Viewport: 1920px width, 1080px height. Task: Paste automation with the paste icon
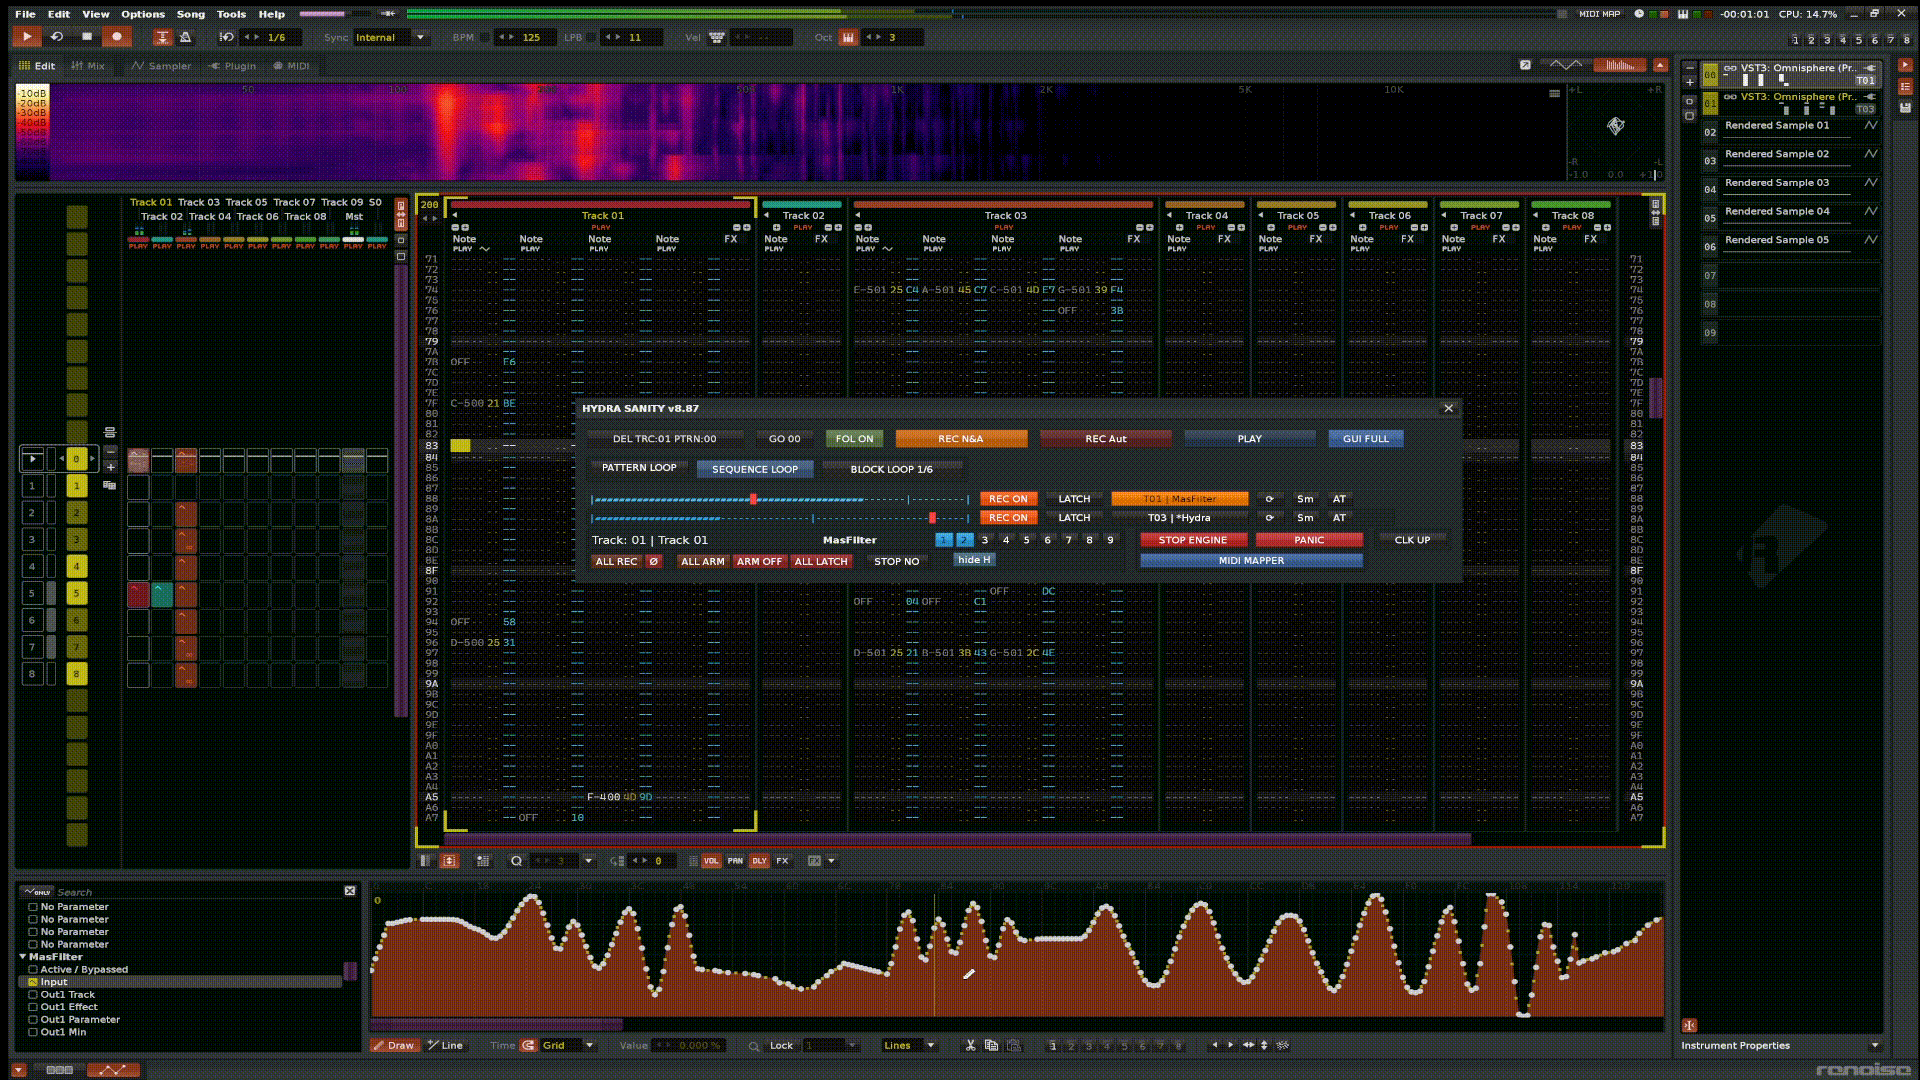click(1014, 1045)
